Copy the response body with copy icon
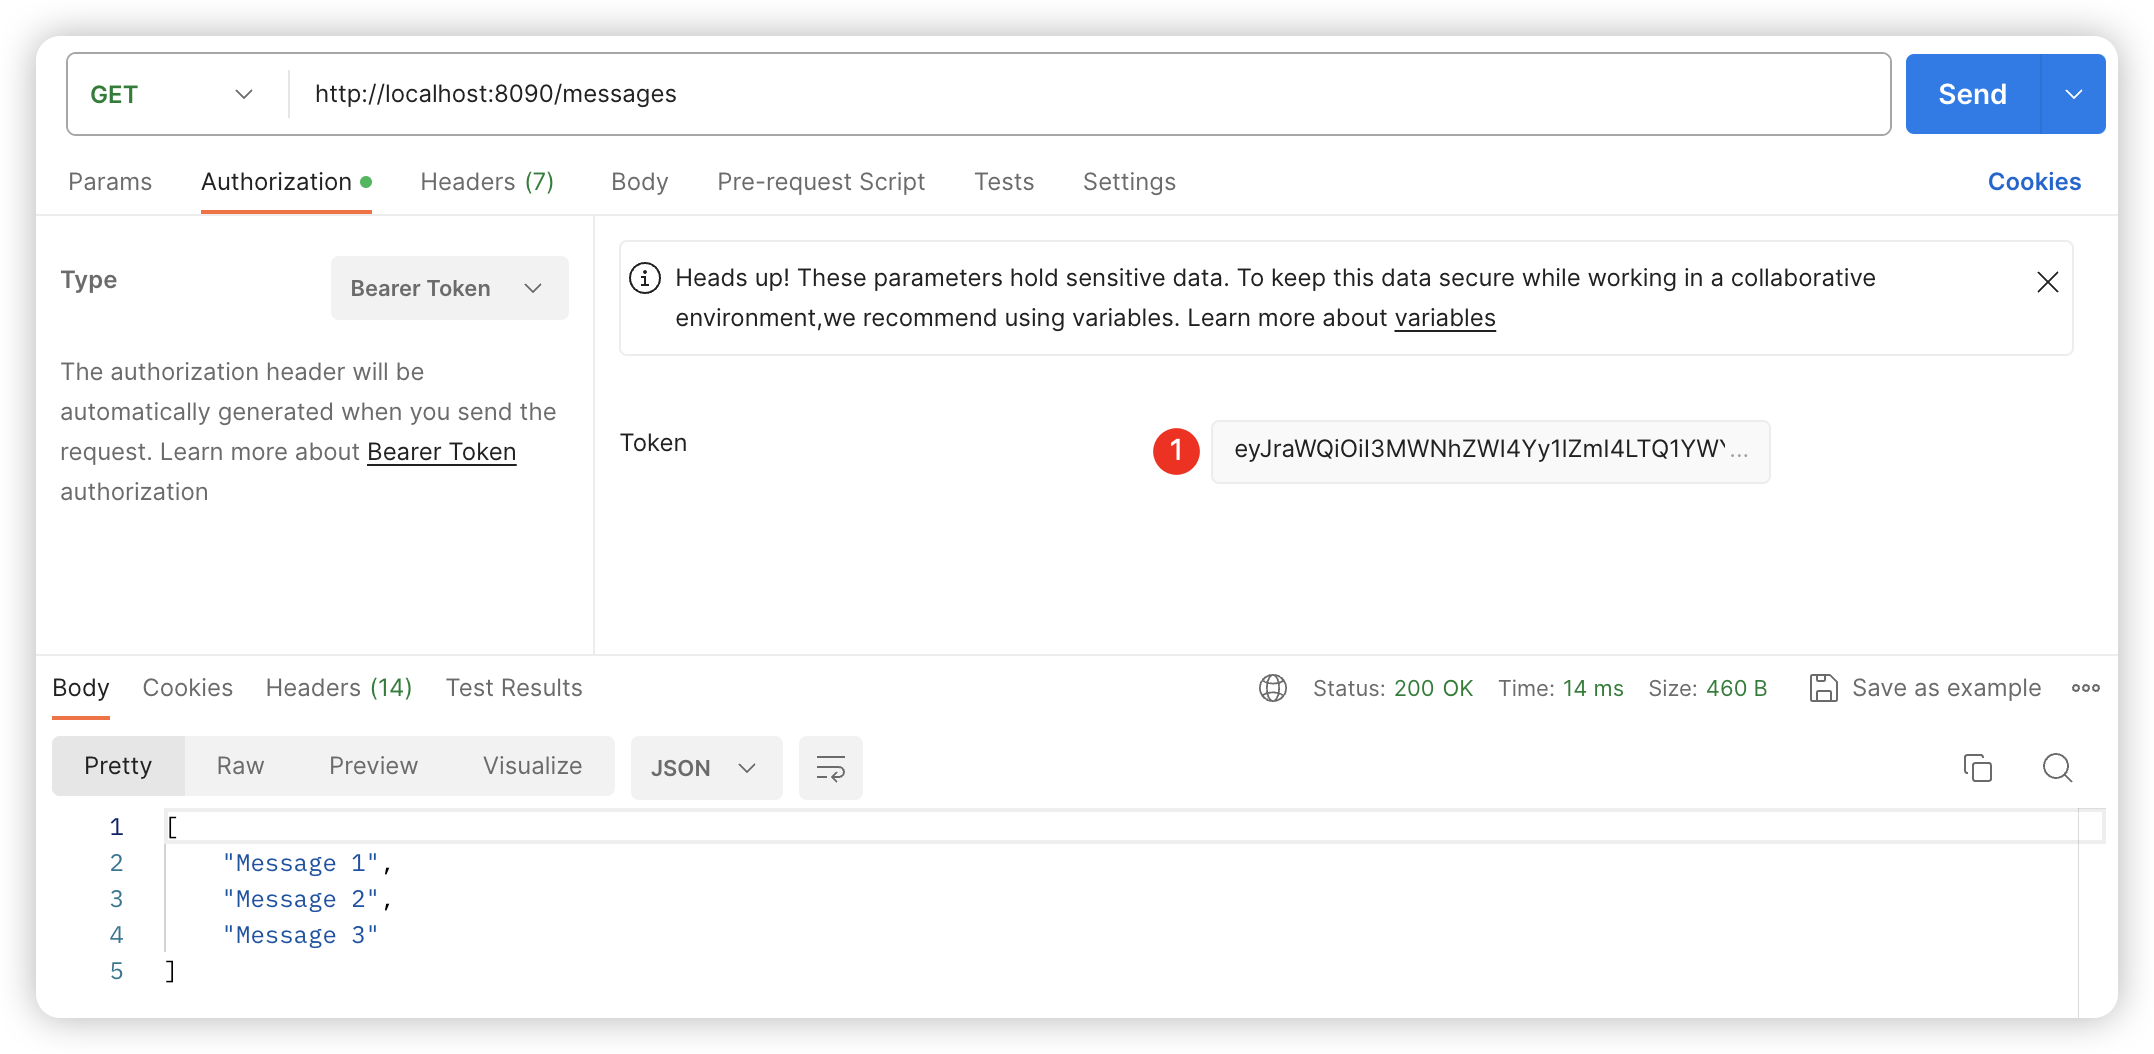The width and height of the screenshot is (2154, 1054). click(1977, 768)
